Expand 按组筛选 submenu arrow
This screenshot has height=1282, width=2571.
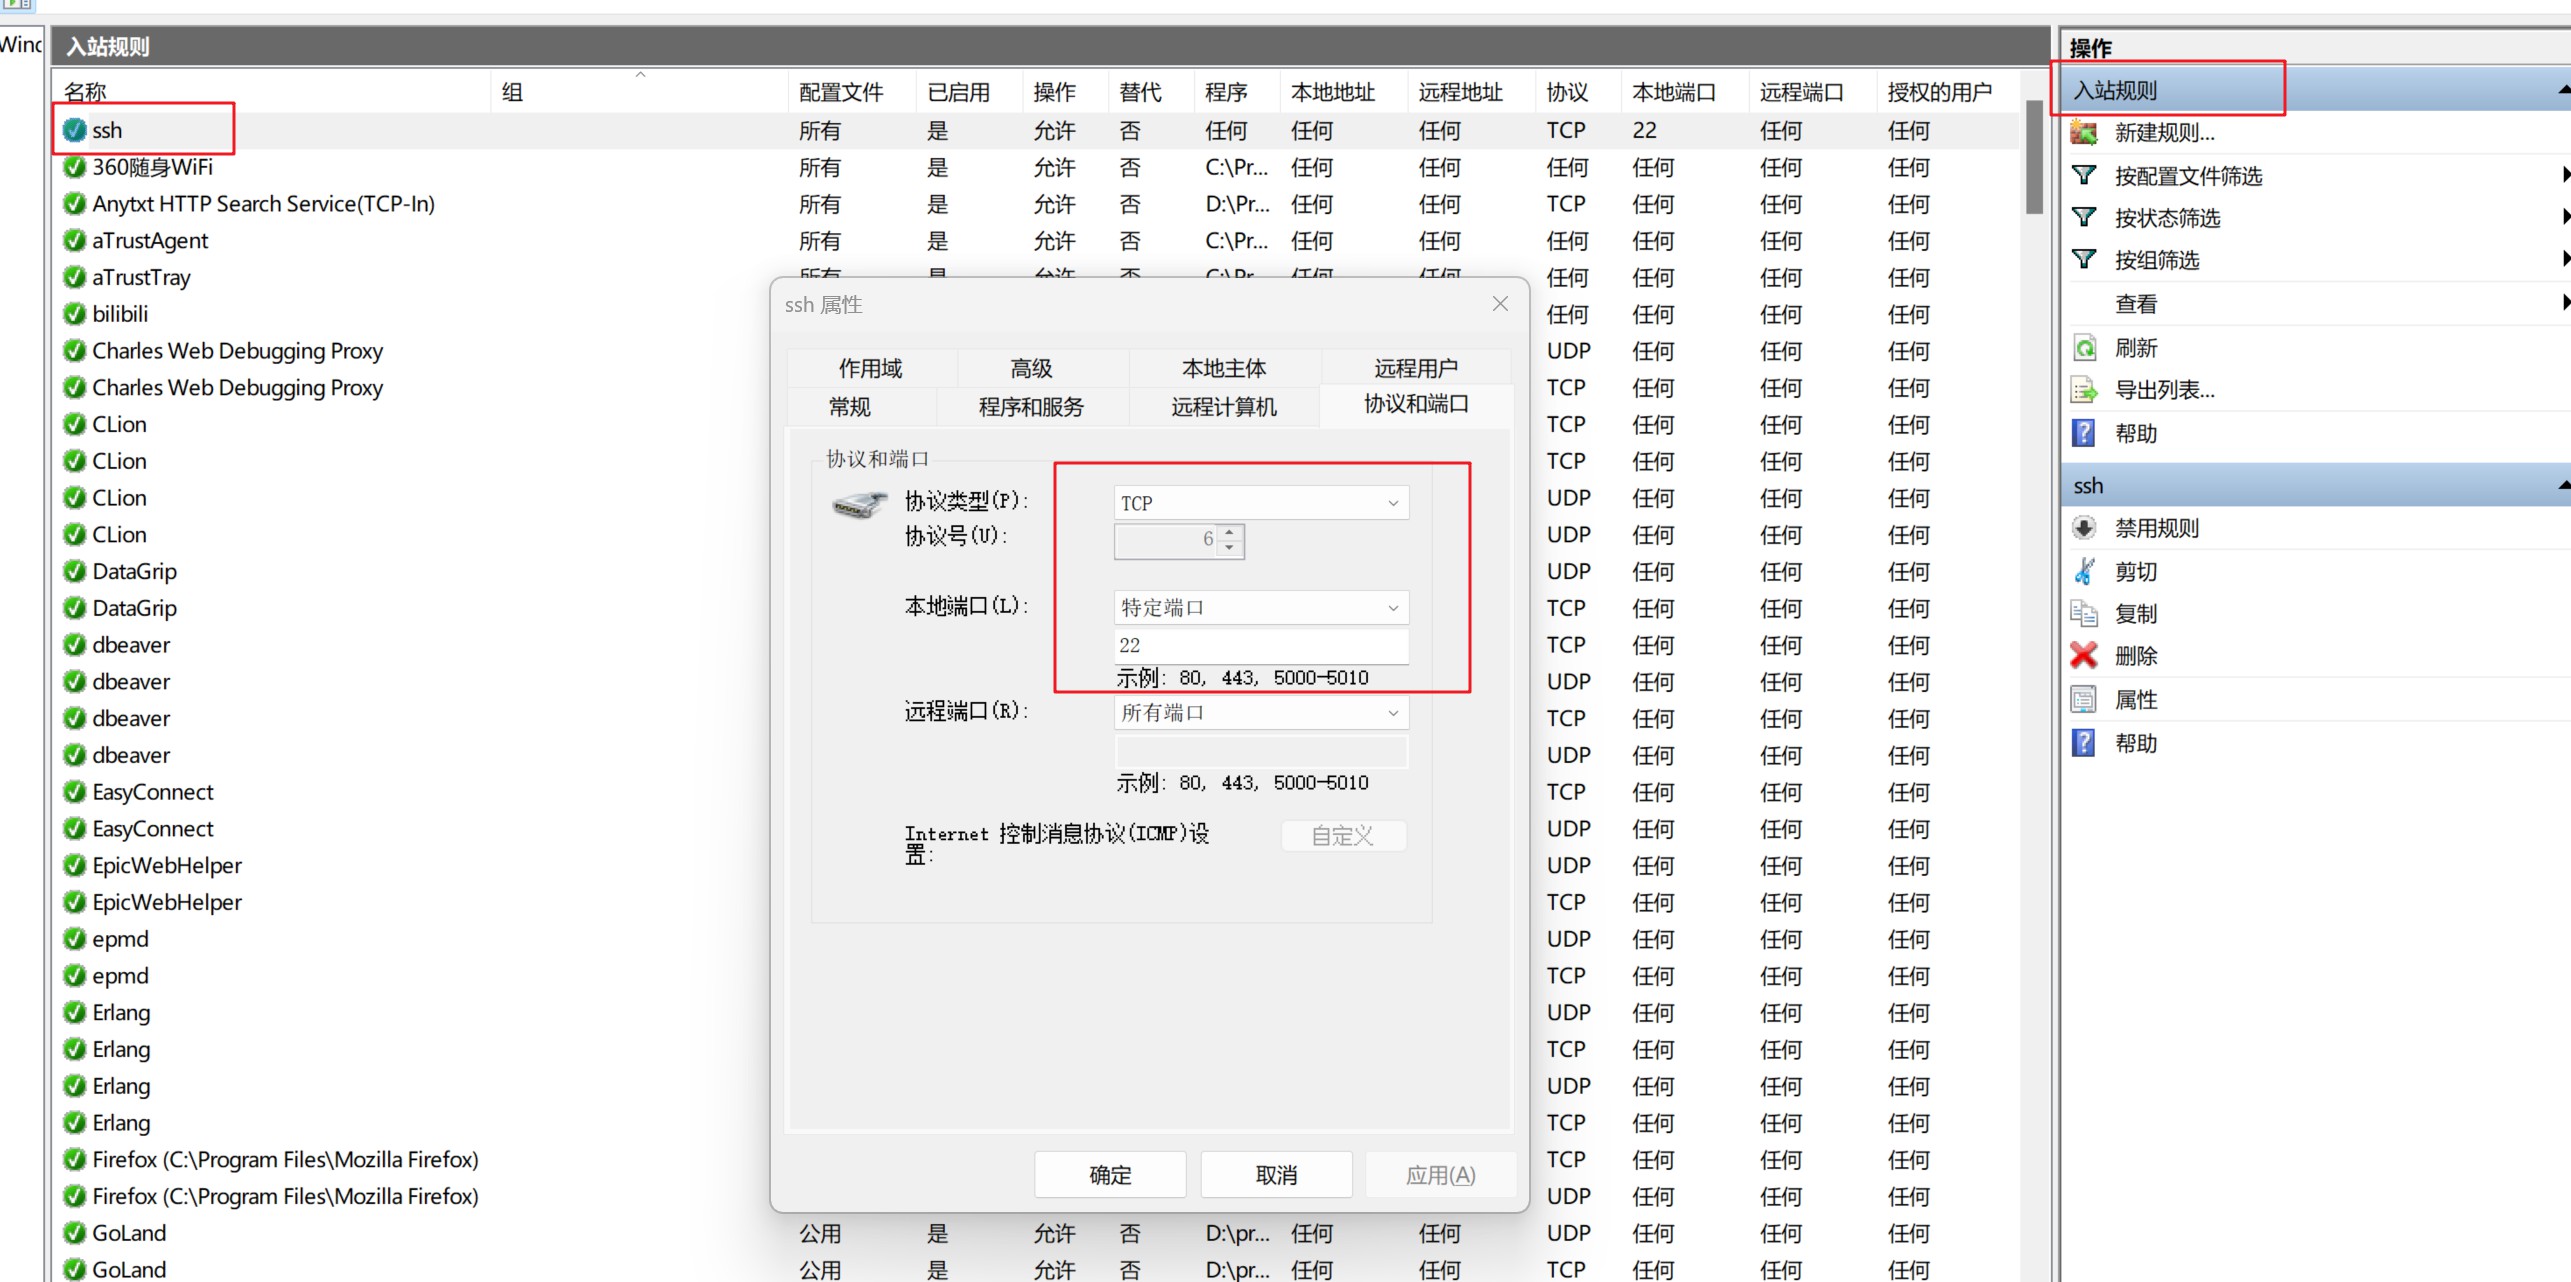pyautogui.click(x=2565, y=259)
